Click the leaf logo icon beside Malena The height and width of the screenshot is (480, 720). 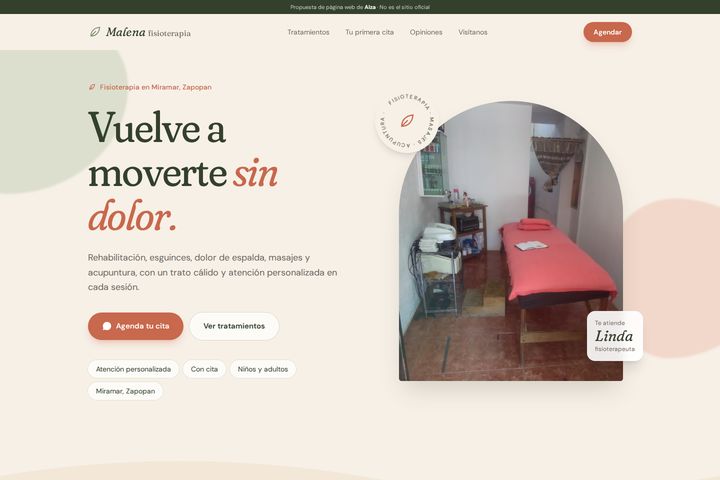point(95,32)
